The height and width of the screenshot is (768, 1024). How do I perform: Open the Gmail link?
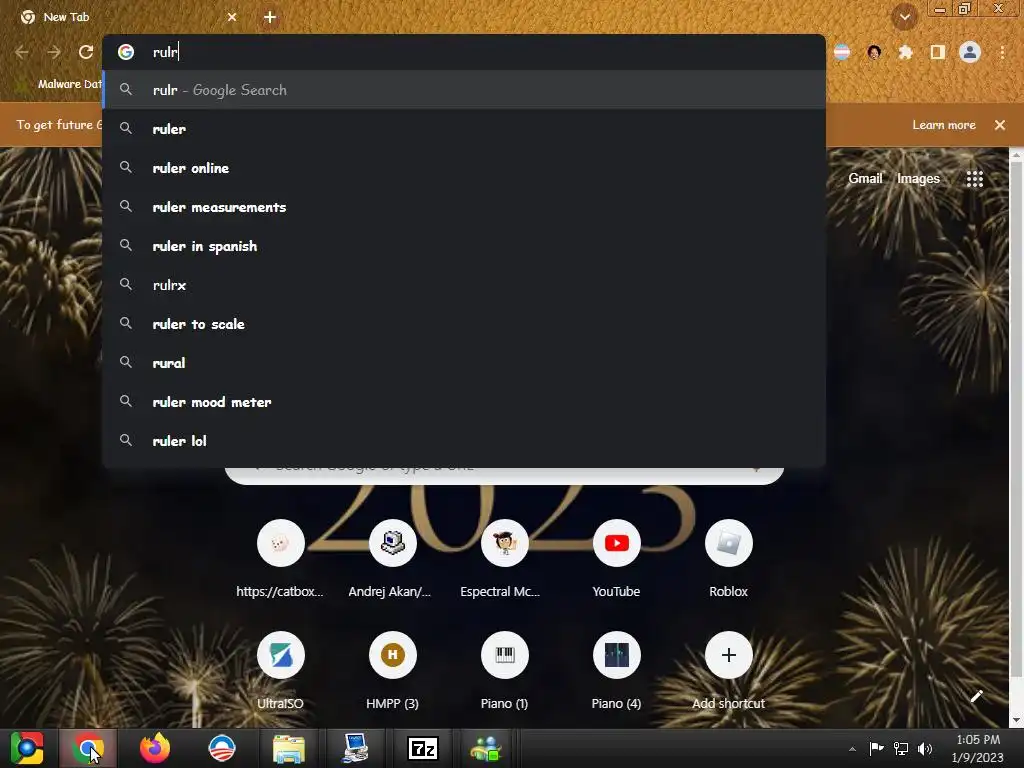pyautogui.click(x=865, y=178)
